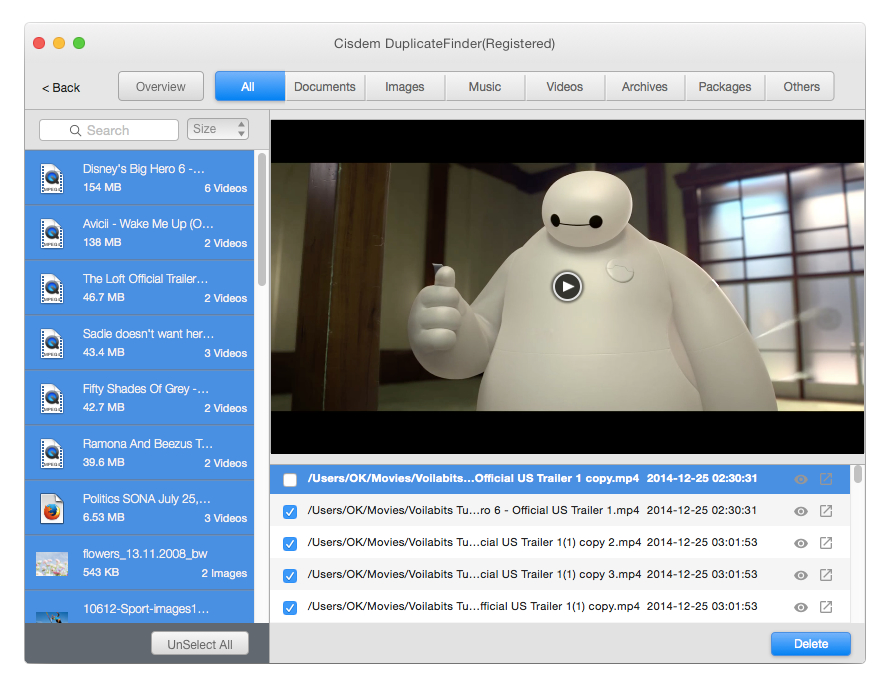Reveal Official US Trailer 1.mp4 in Finder icon

click(826, 511)
